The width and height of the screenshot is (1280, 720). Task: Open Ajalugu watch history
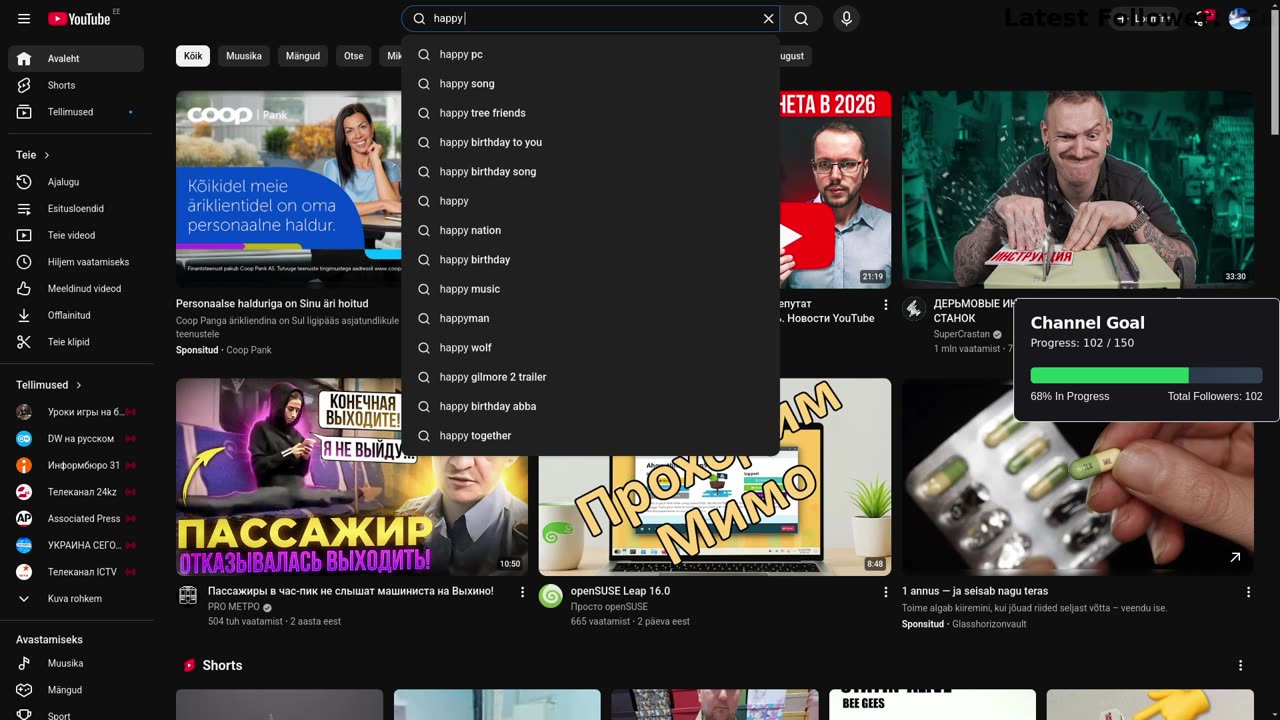coord(76,182)
